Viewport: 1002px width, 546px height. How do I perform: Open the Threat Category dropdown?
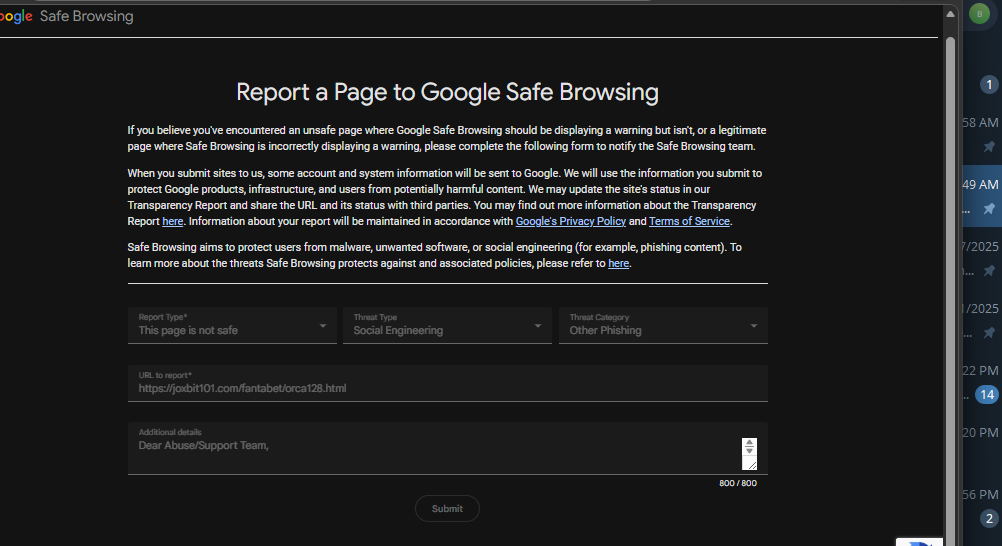coord(663,325)
